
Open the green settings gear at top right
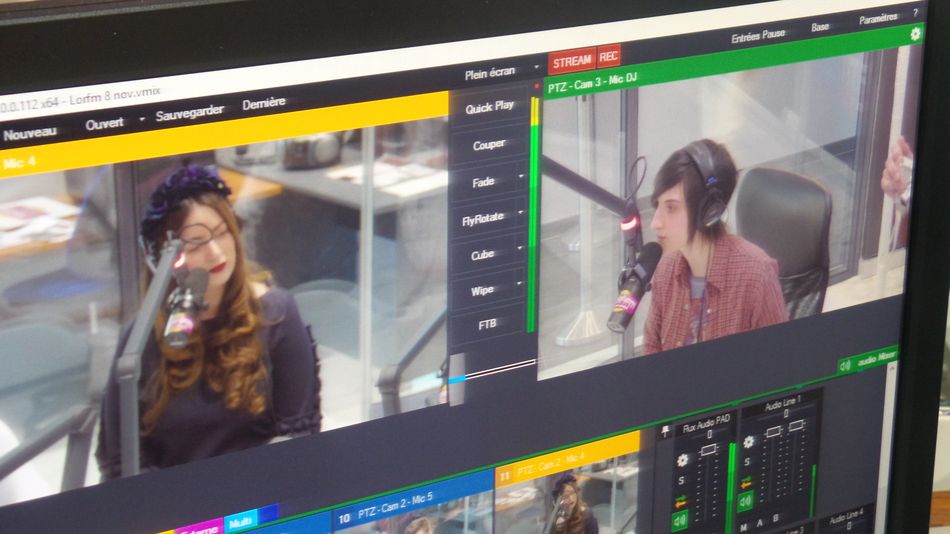coord(915,35)
